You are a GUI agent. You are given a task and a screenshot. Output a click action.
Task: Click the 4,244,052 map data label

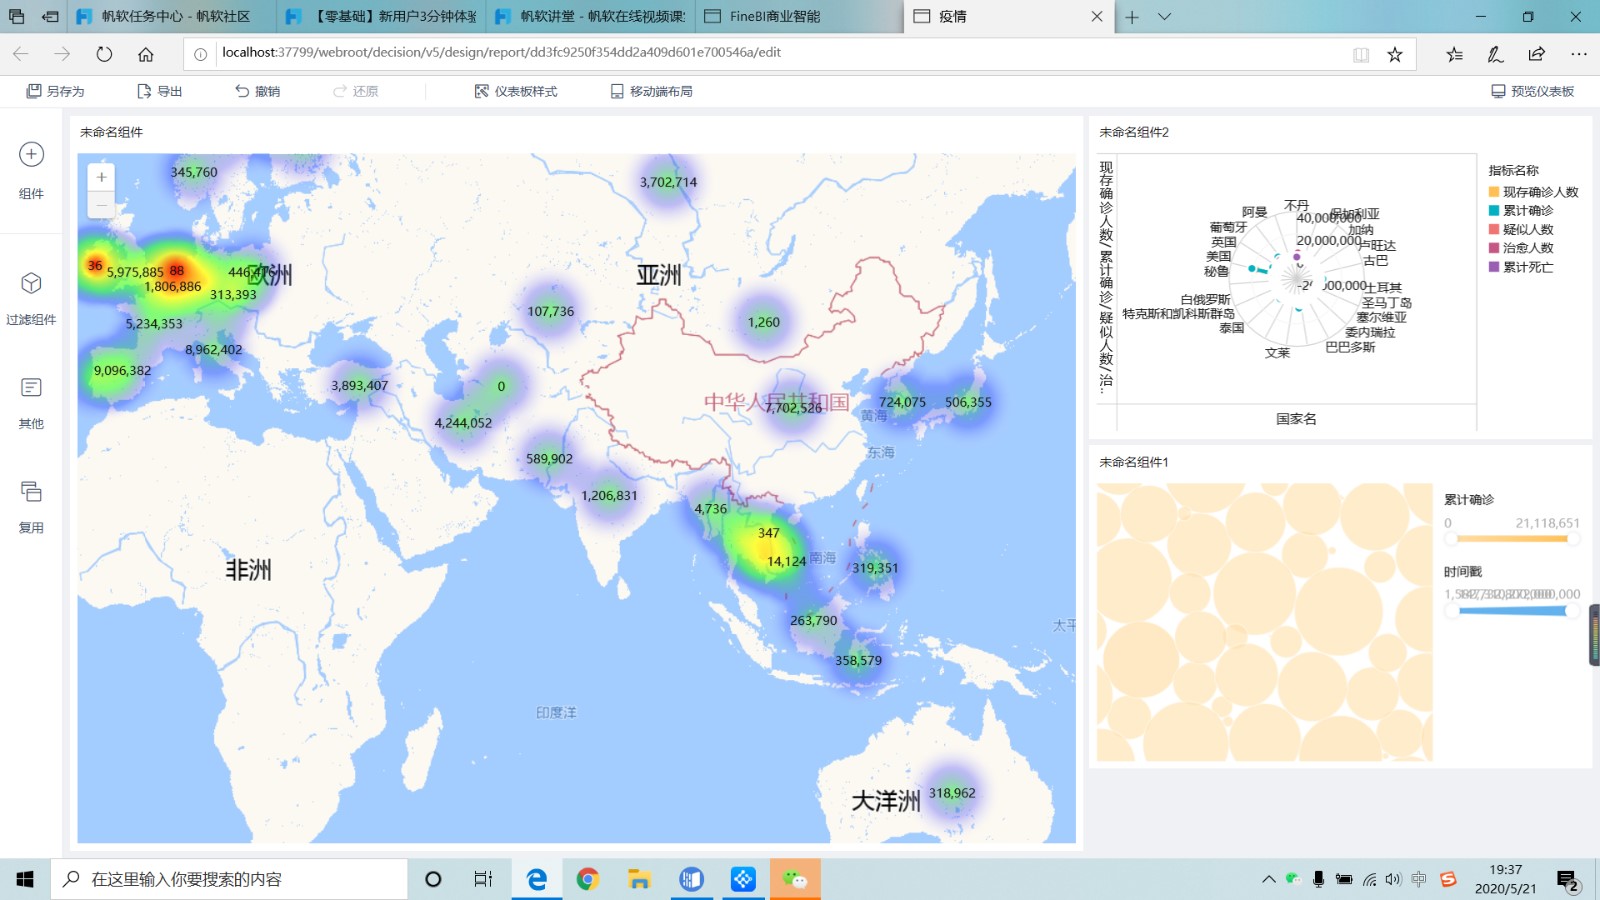[463, 423]
